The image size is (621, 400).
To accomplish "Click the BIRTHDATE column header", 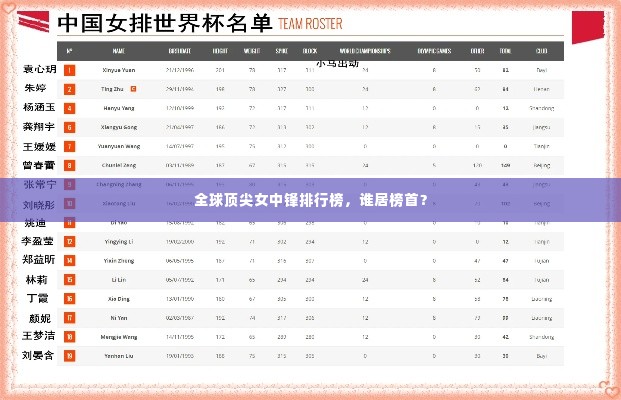I will pos(180,50).
